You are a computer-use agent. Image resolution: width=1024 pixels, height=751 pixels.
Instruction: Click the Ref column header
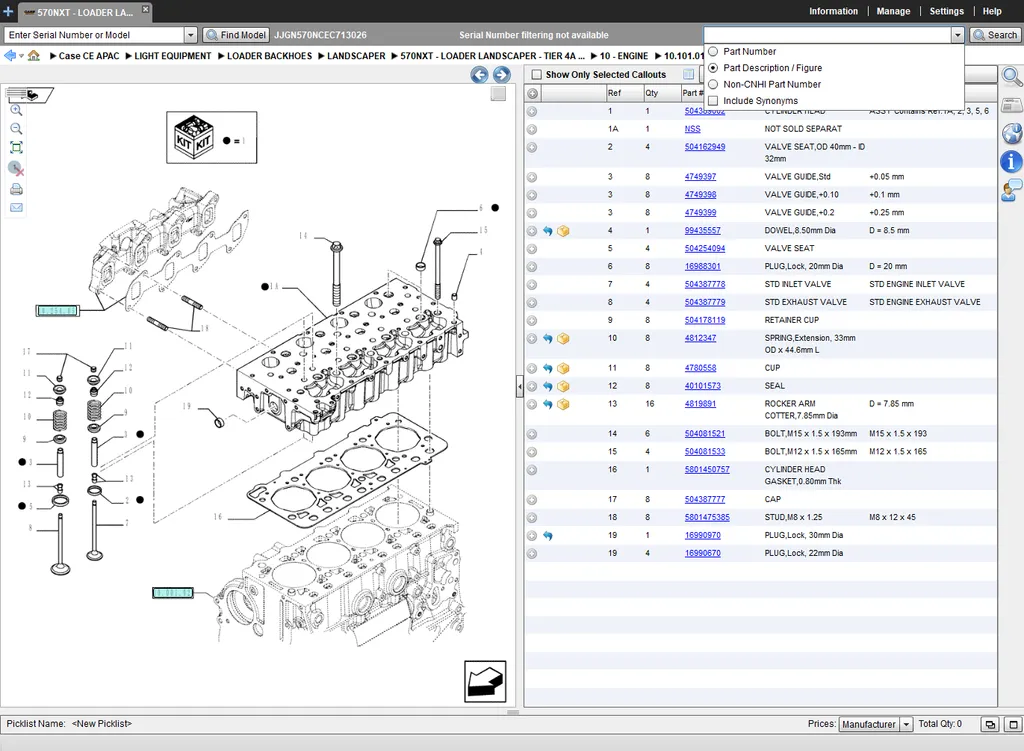(x=624, y=93)
